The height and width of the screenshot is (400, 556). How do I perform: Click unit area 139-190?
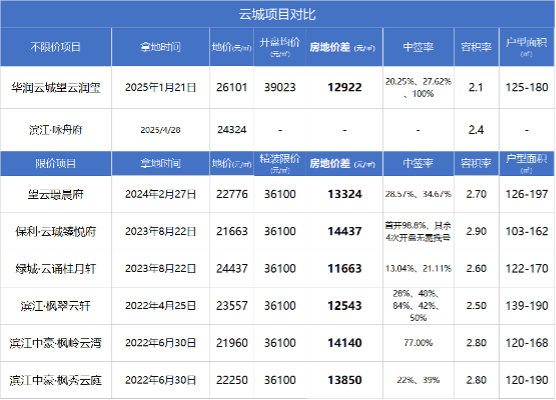click(x=527, y=306)
